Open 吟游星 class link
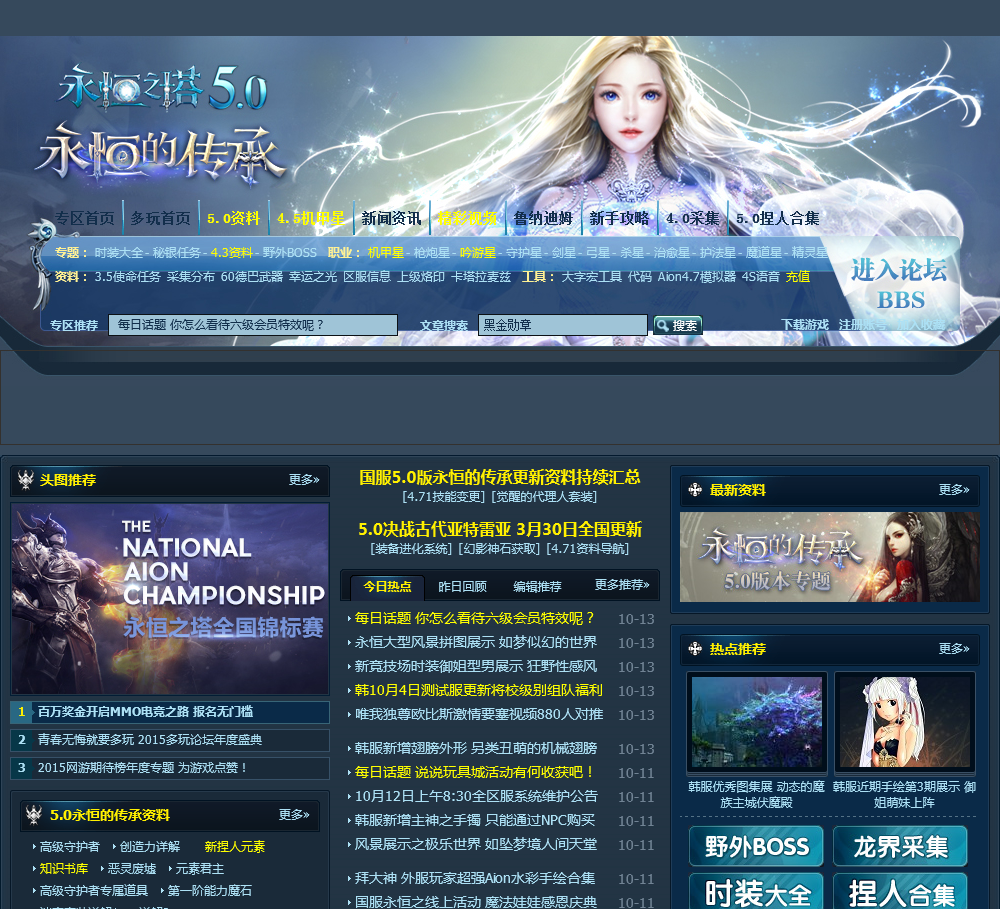Viewport: 1000px width, 909px height. [x=477, y=253]
